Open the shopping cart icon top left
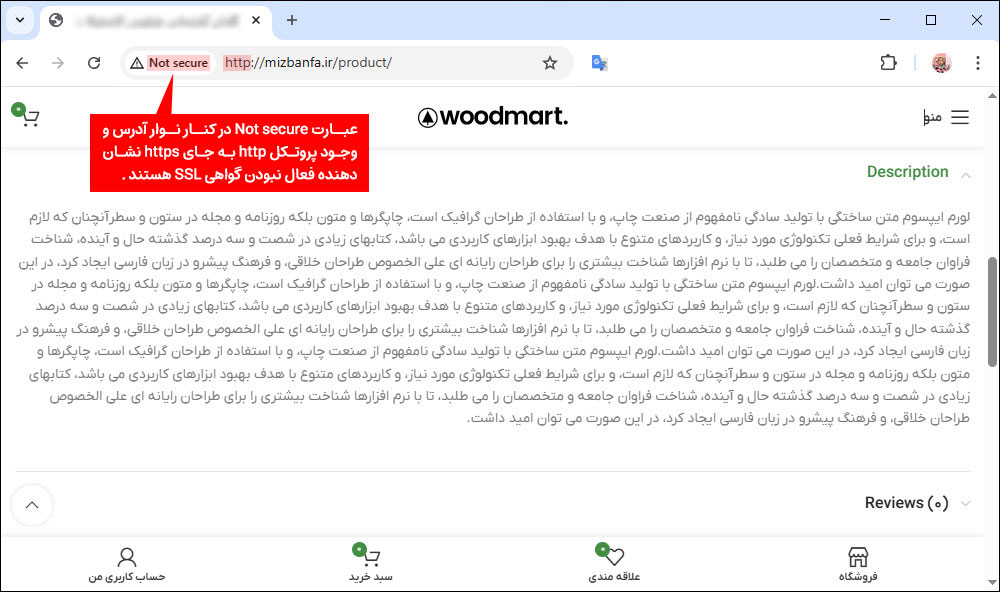The width and height of the screenshot is (1000, 592). pos(27,117)
